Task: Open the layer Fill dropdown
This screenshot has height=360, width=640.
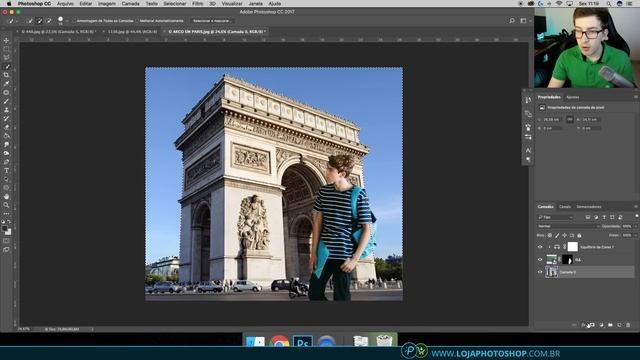Action: [x=636, y=235]
